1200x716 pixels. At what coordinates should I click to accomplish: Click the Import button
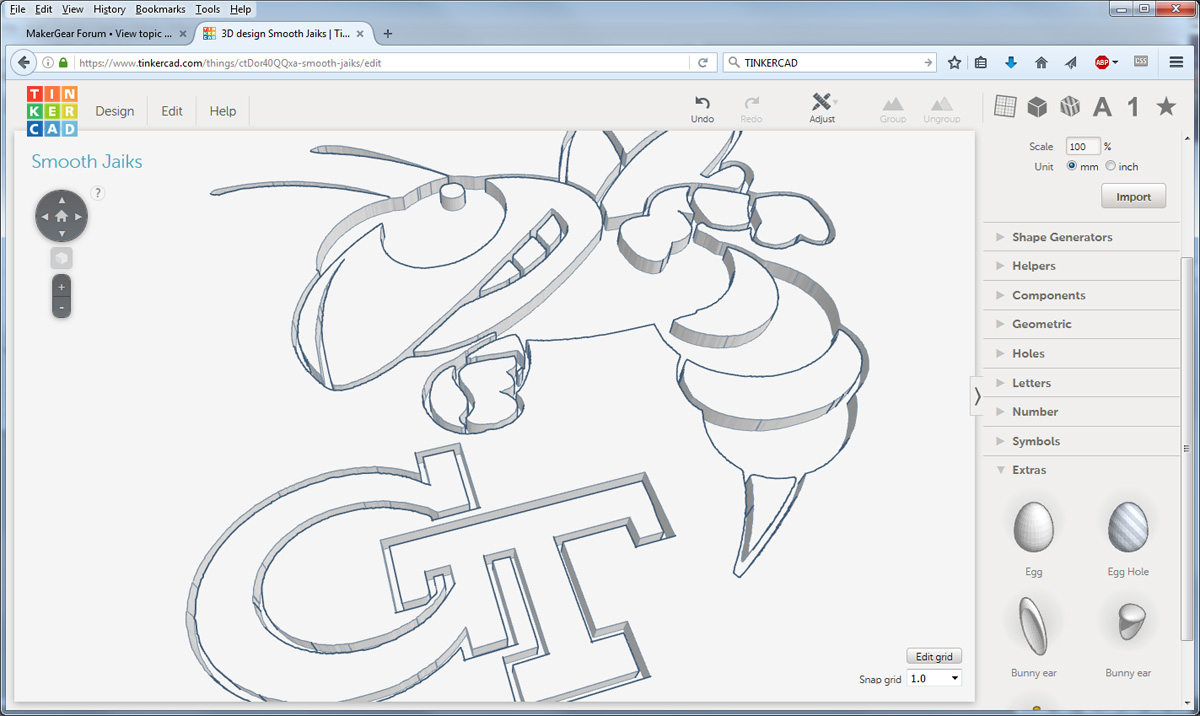[x=1133, y=197]
